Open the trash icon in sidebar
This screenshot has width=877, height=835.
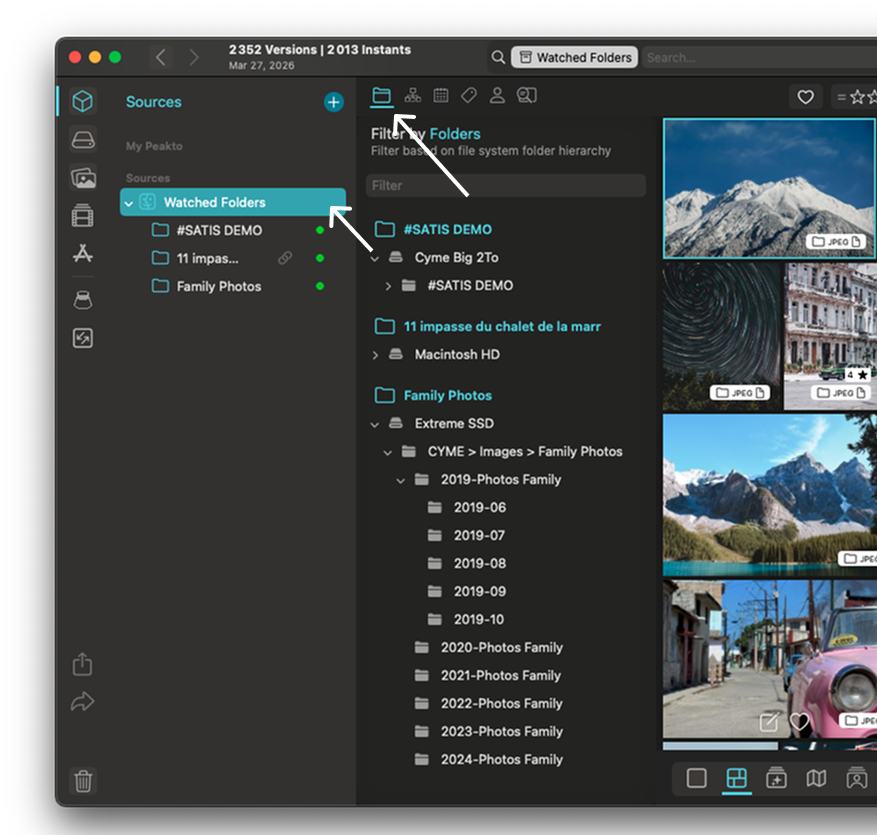[x=83, y=781]
